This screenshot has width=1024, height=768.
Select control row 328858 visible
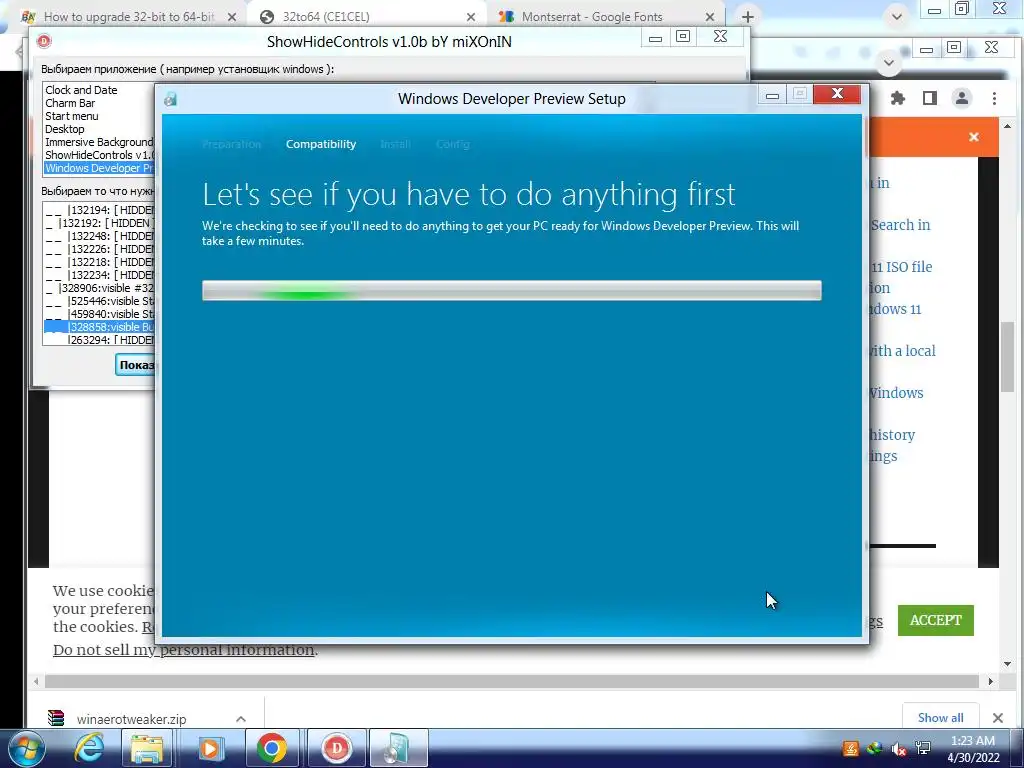99,327
